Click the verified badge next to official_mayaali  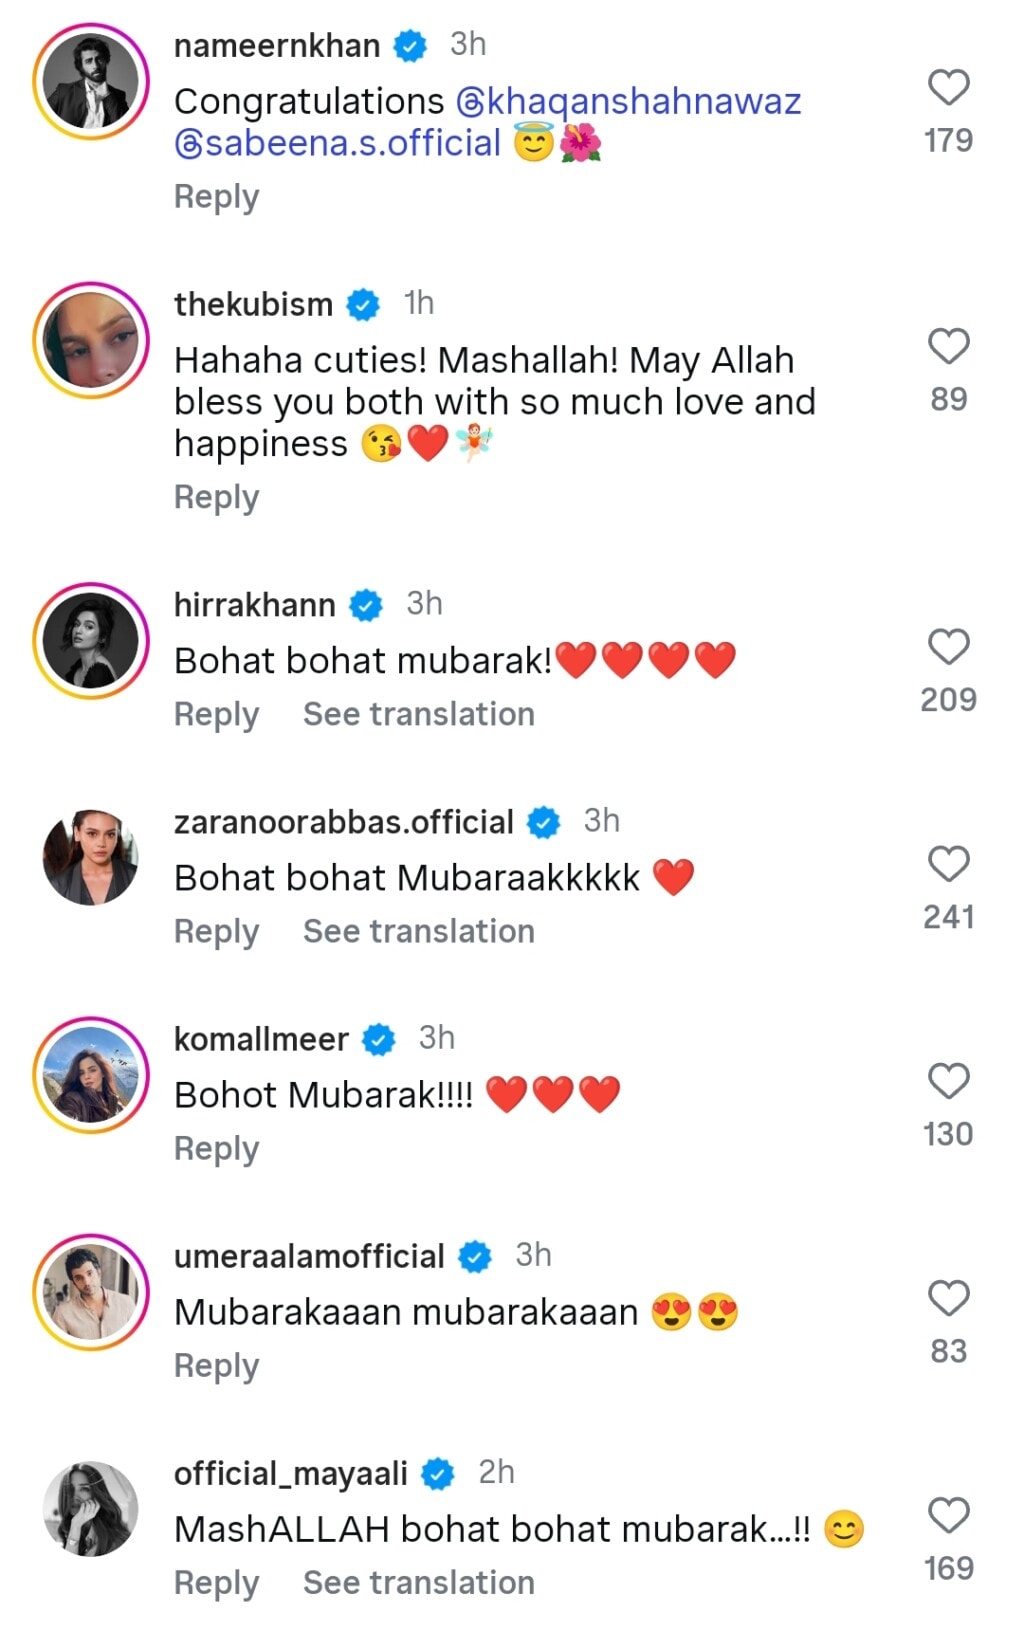point(438,1470)
